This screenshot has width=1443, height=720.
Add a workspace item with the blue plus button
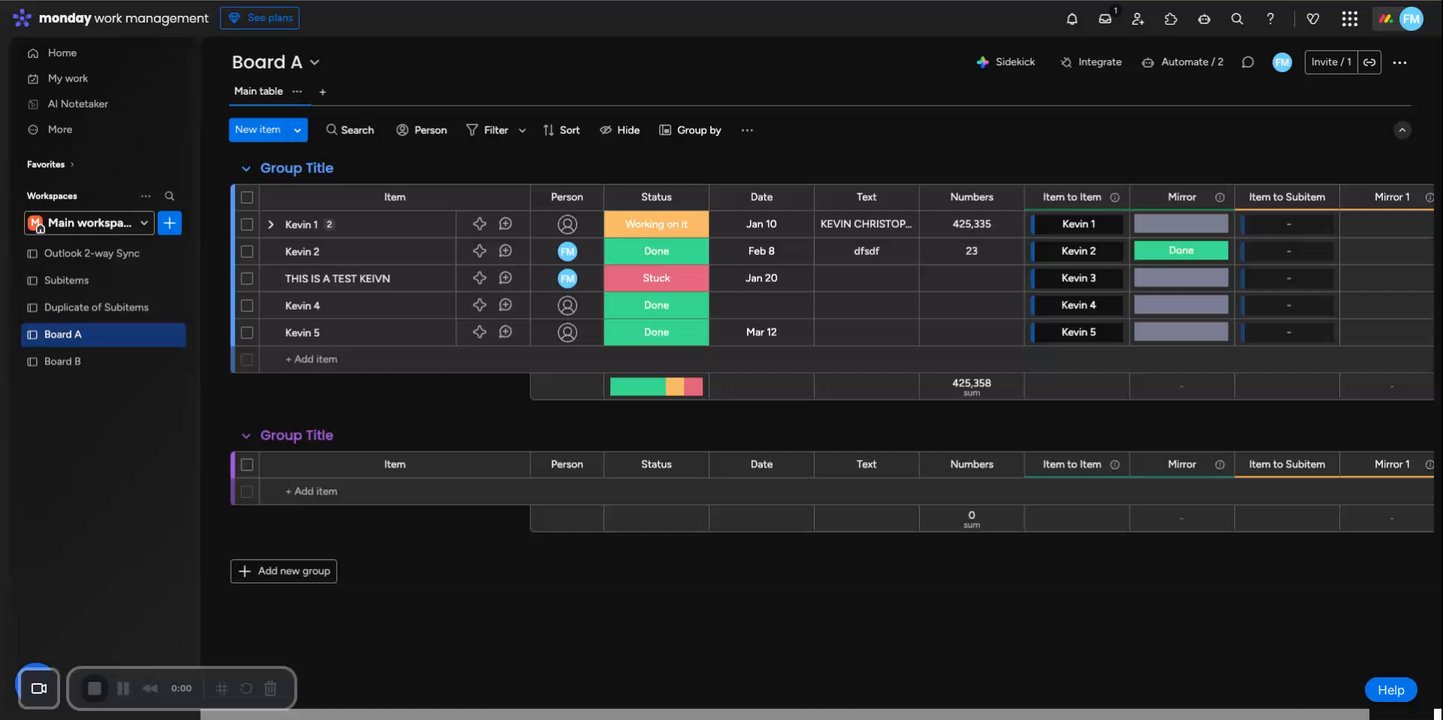(x=170, y=223)
